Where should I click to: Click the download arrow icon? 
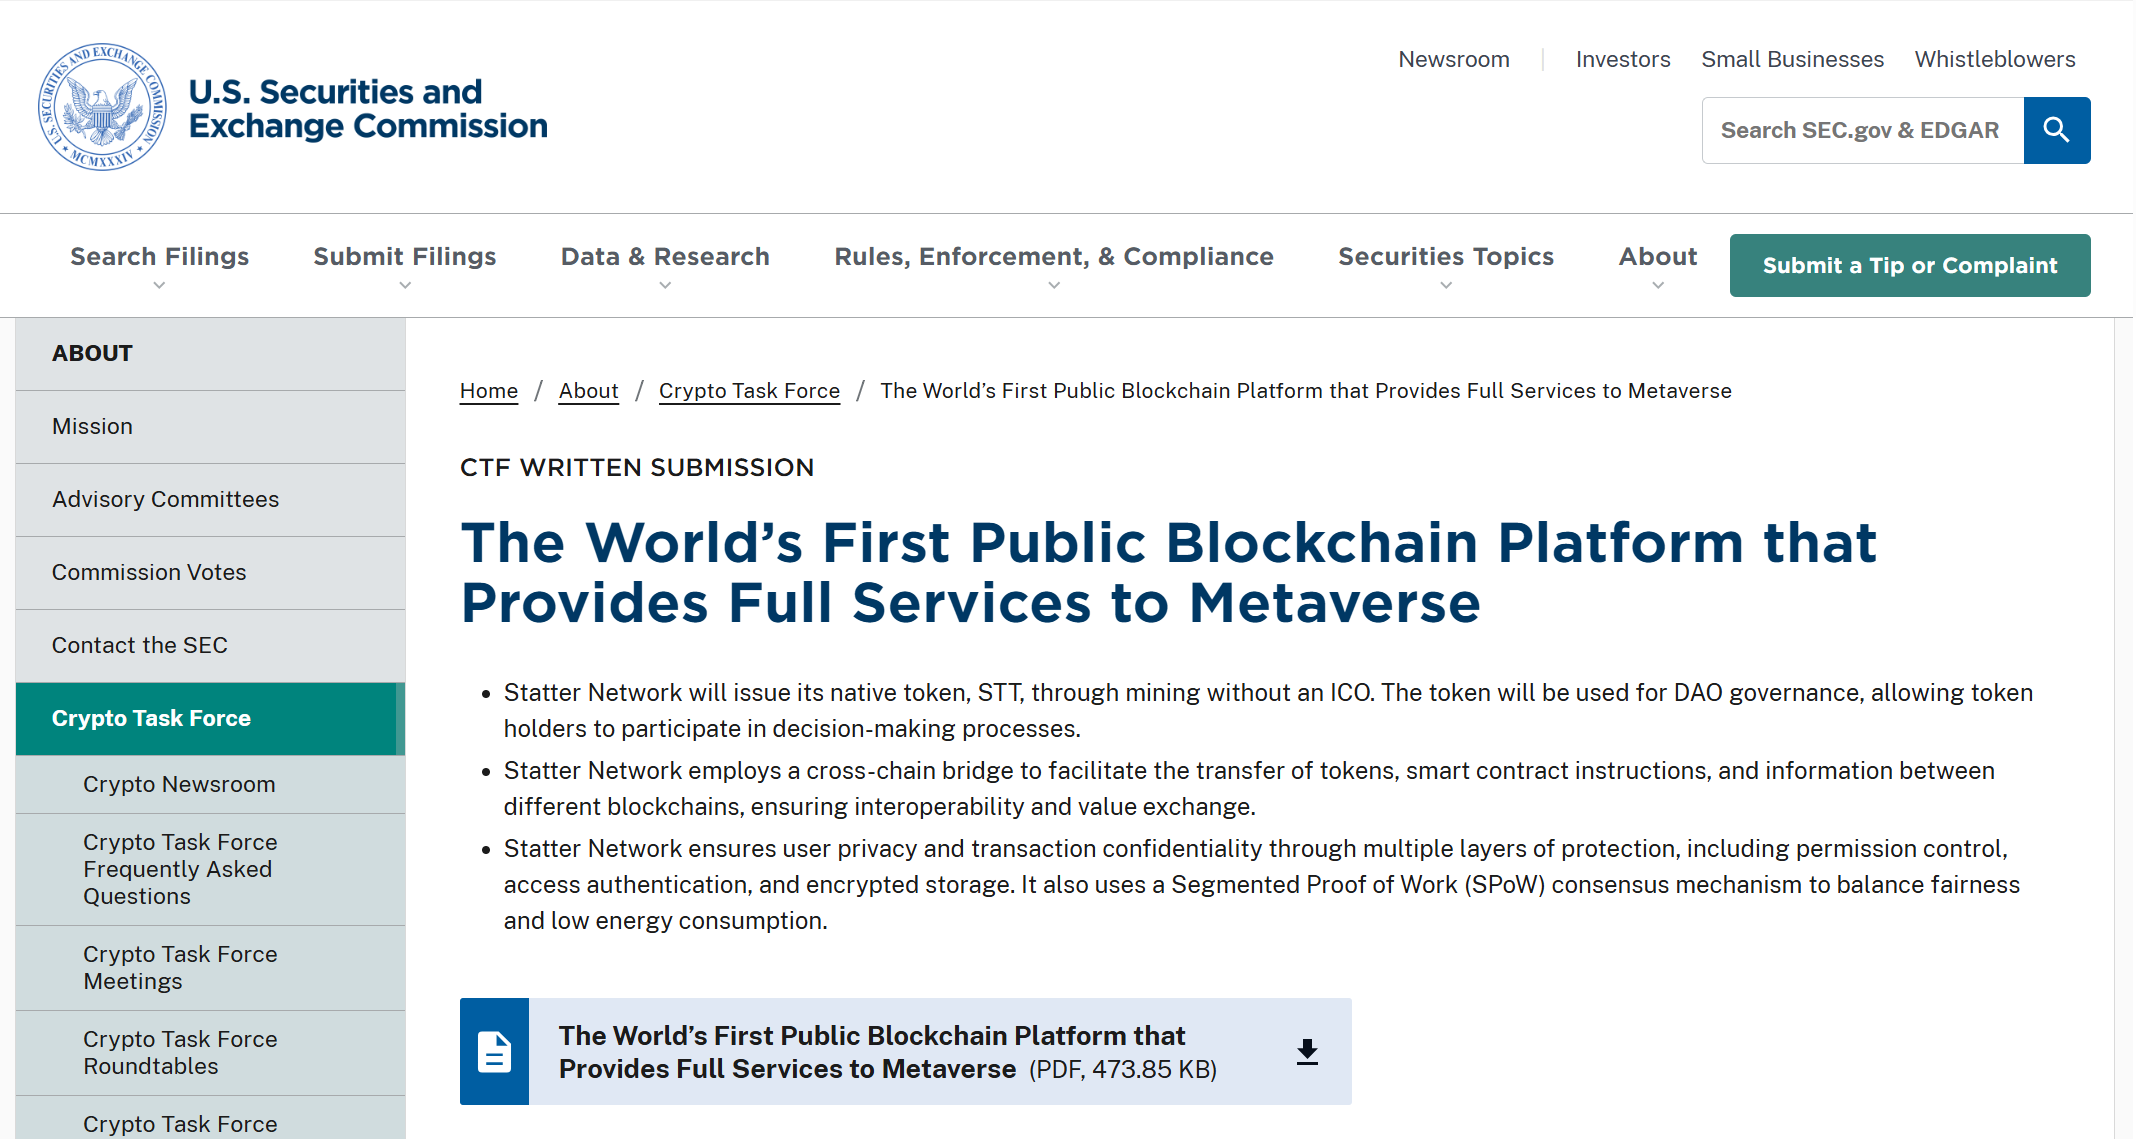coord(1307,1052)
